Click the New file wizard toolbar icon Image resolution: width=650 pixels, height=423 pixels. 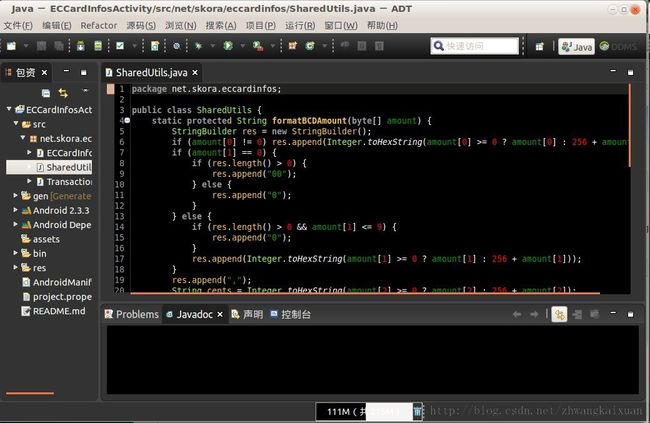11,46
